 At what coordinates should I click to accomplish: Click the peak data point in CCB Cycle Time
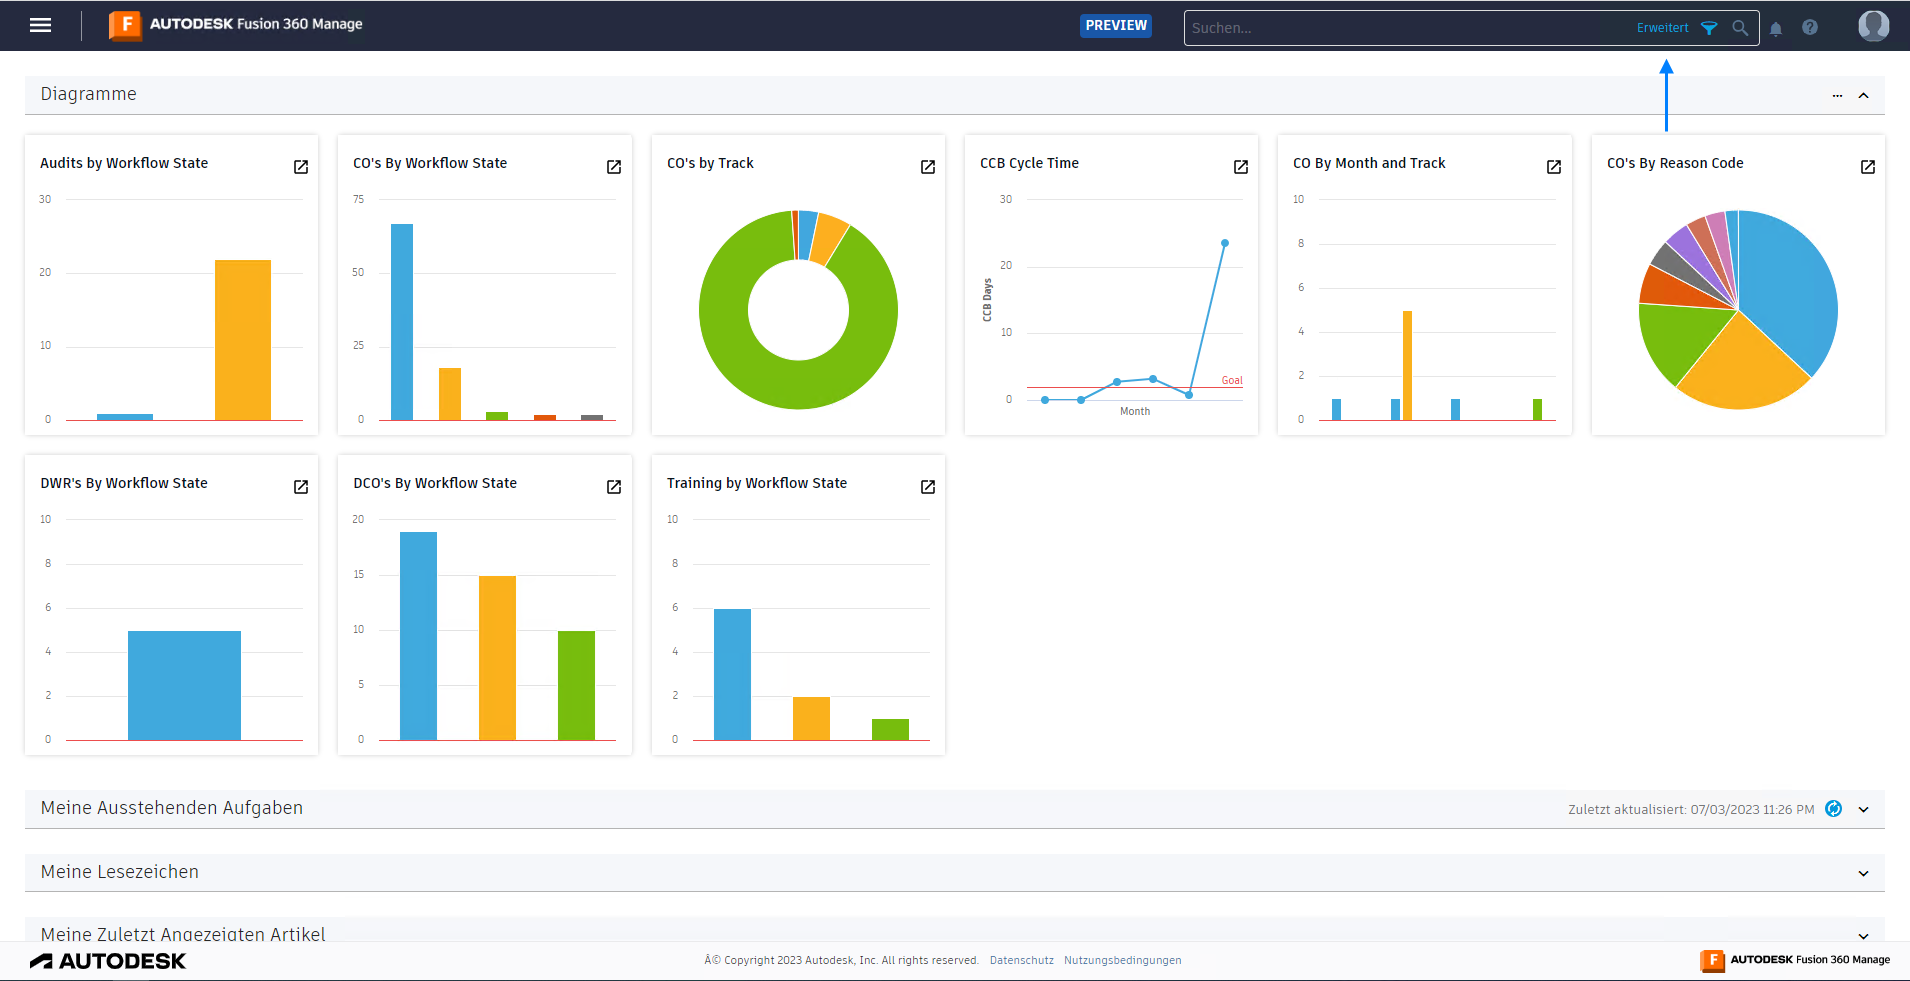click(x=1225, y=243)
